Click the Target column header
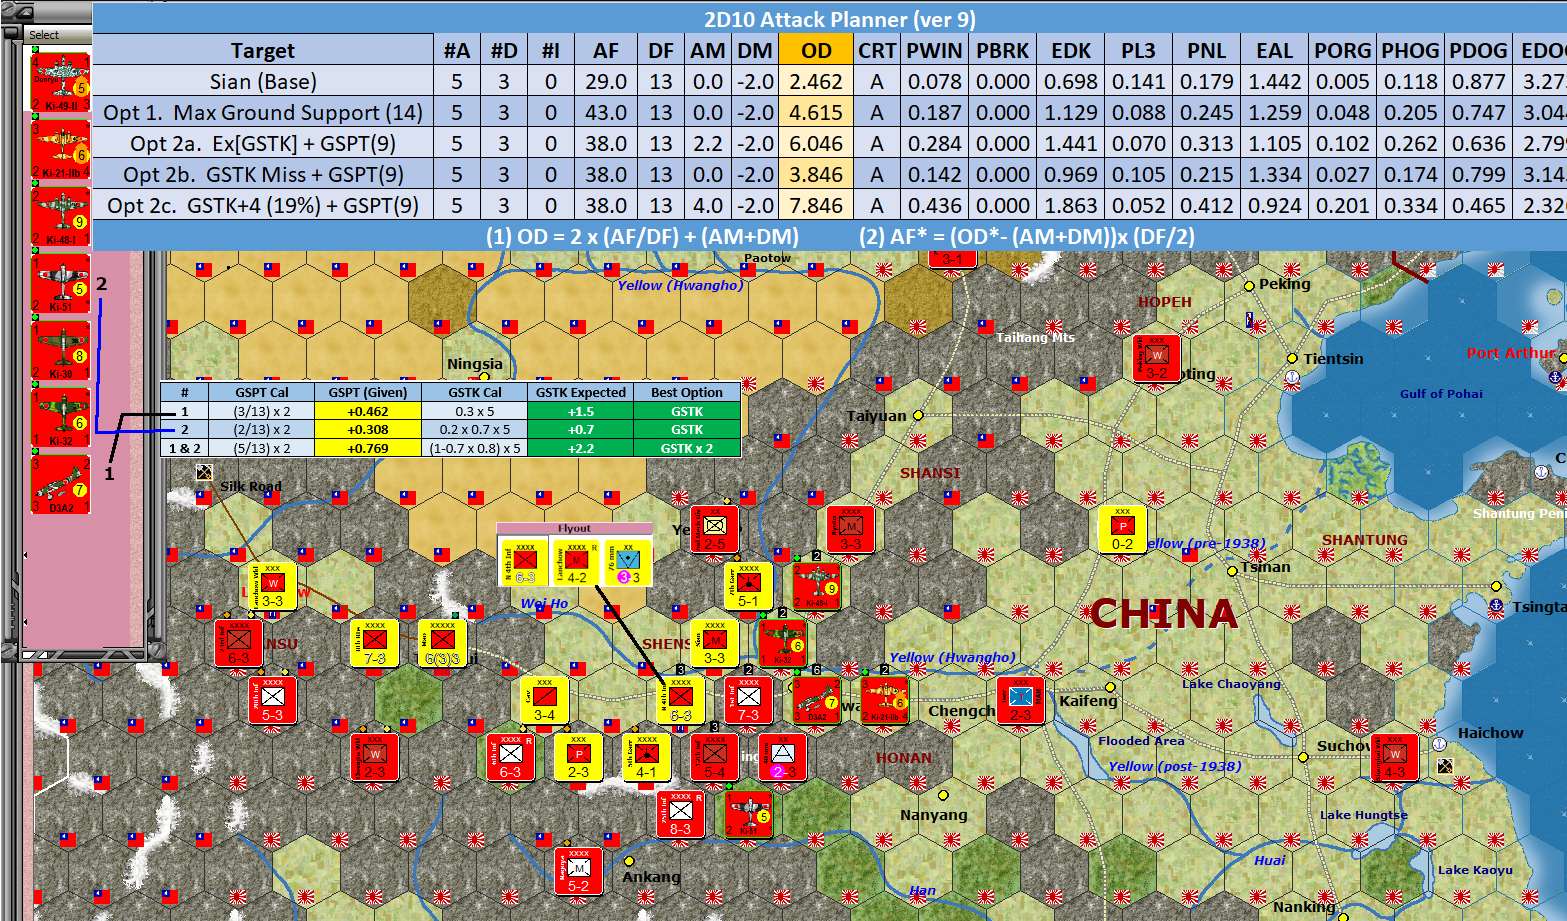Viewport: 1567px width, 921px height. (263, 51)
